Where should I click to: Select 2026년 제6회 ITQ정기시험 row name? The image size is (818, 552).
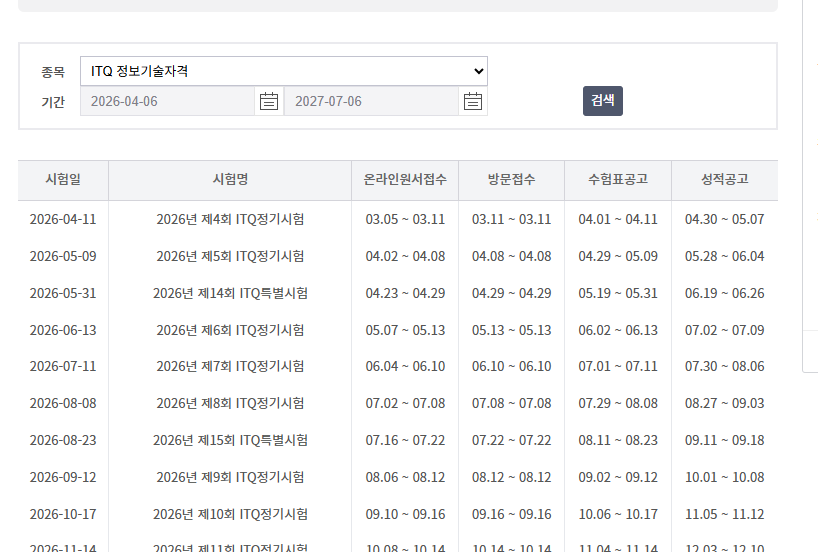coord(230,330)
